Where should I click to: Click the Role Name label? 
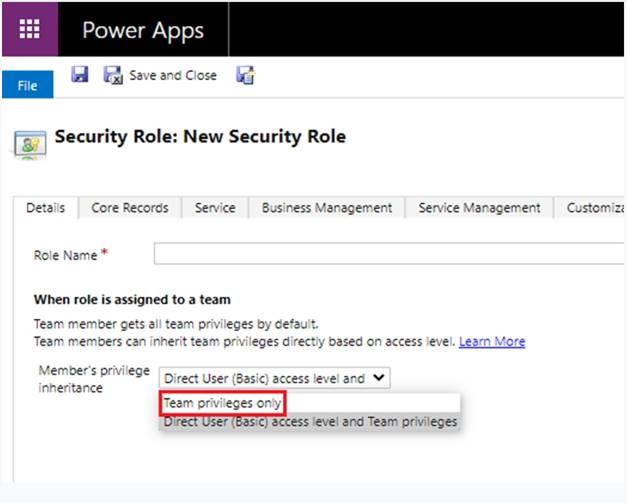[x=66, y=256]
